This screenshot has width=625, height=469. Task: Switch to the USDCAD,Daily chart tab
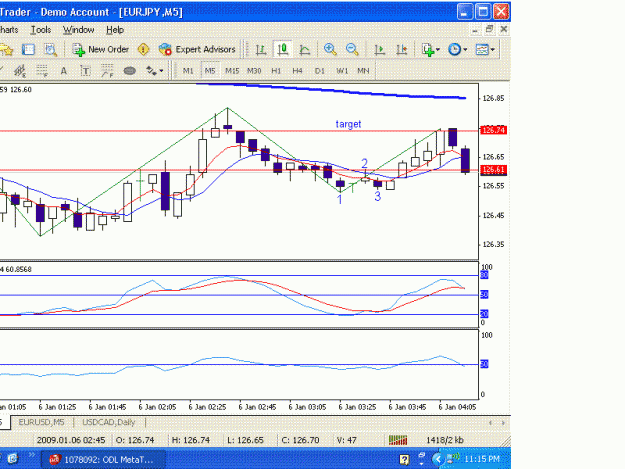tap(109, 422)
